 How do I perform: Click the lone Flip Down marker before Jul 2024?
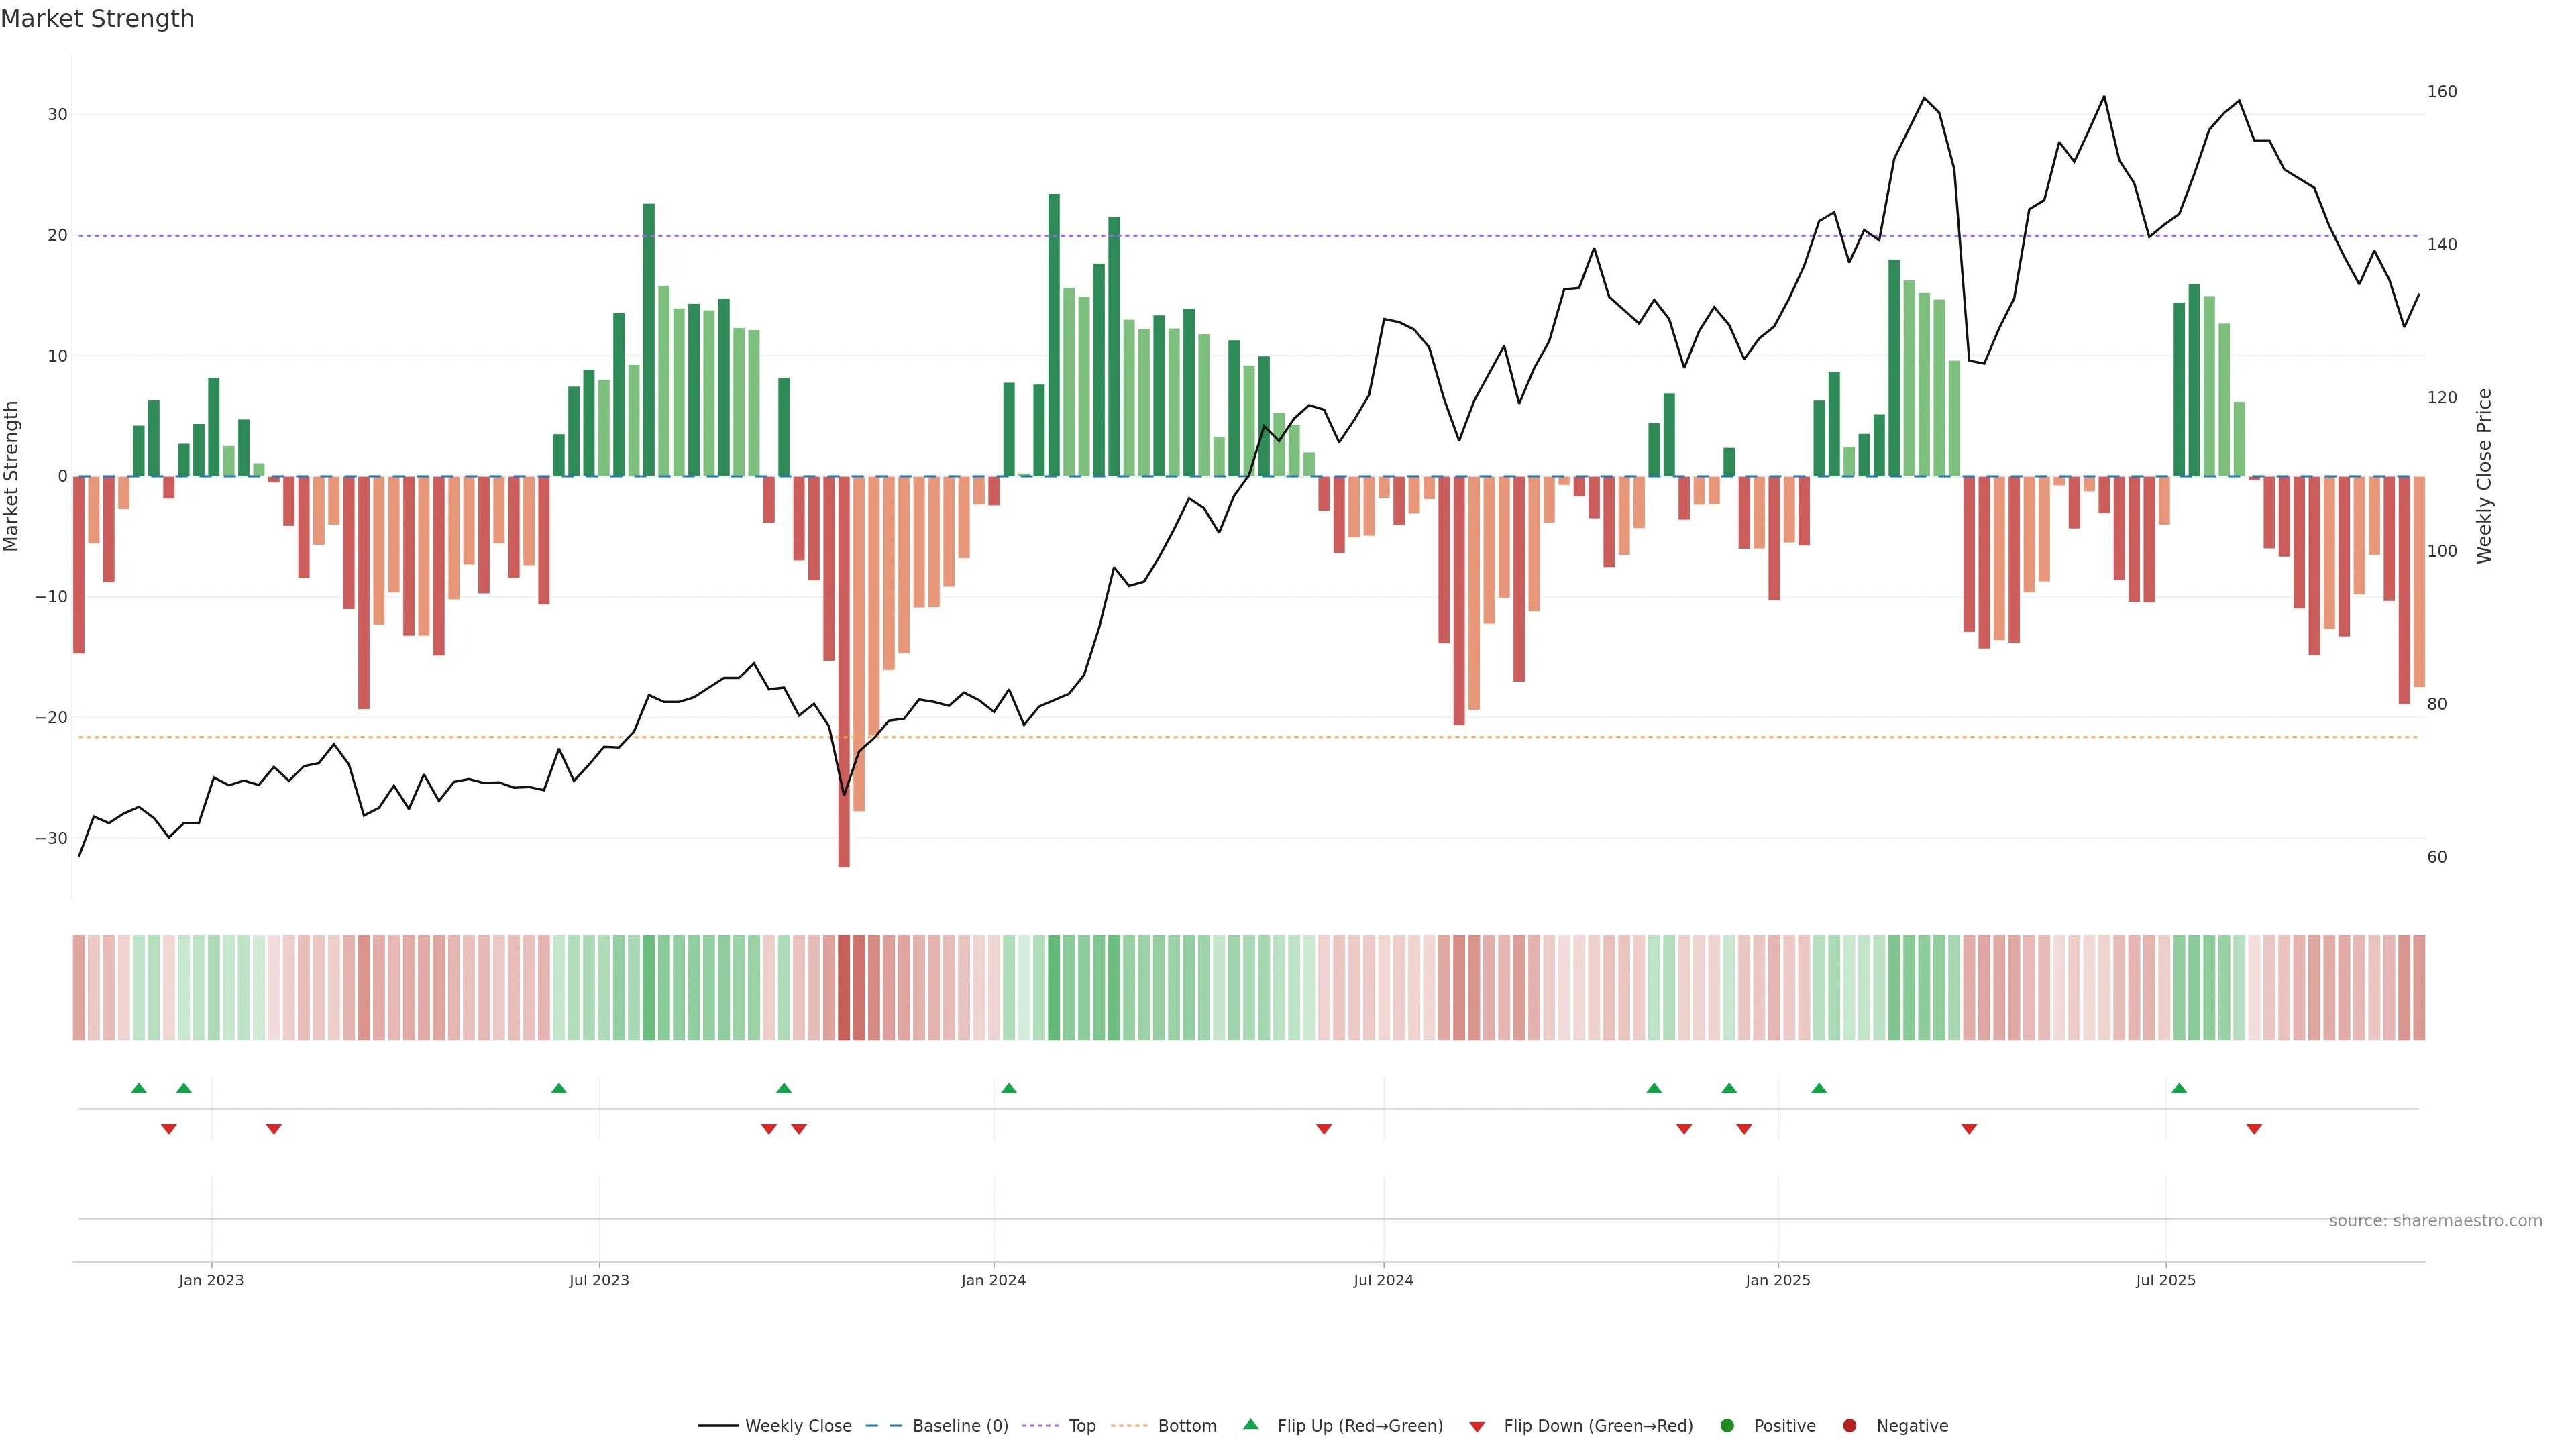[x=1324, y=1129]
